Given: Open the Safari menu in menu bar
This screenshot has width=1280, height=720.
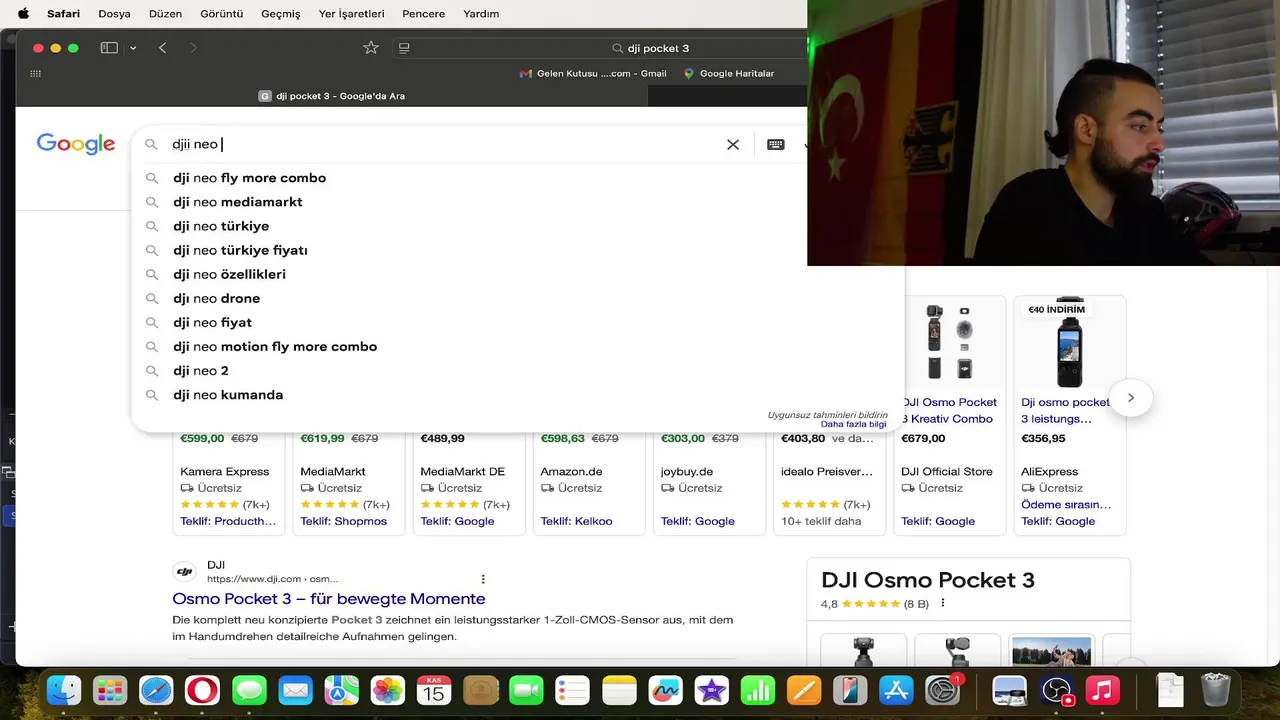Looking at the screenshot, I should click(63, 14).
